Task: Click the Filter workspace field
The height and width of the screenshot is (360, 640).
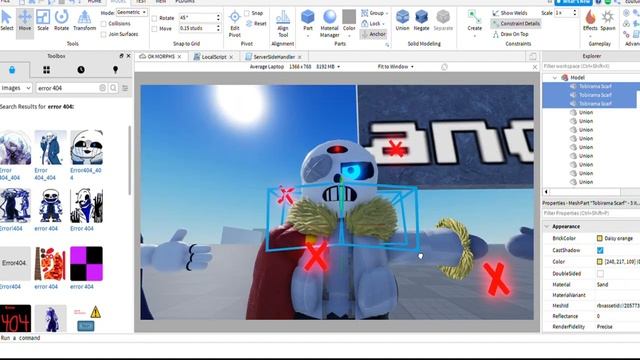Action: pos(591,66)
